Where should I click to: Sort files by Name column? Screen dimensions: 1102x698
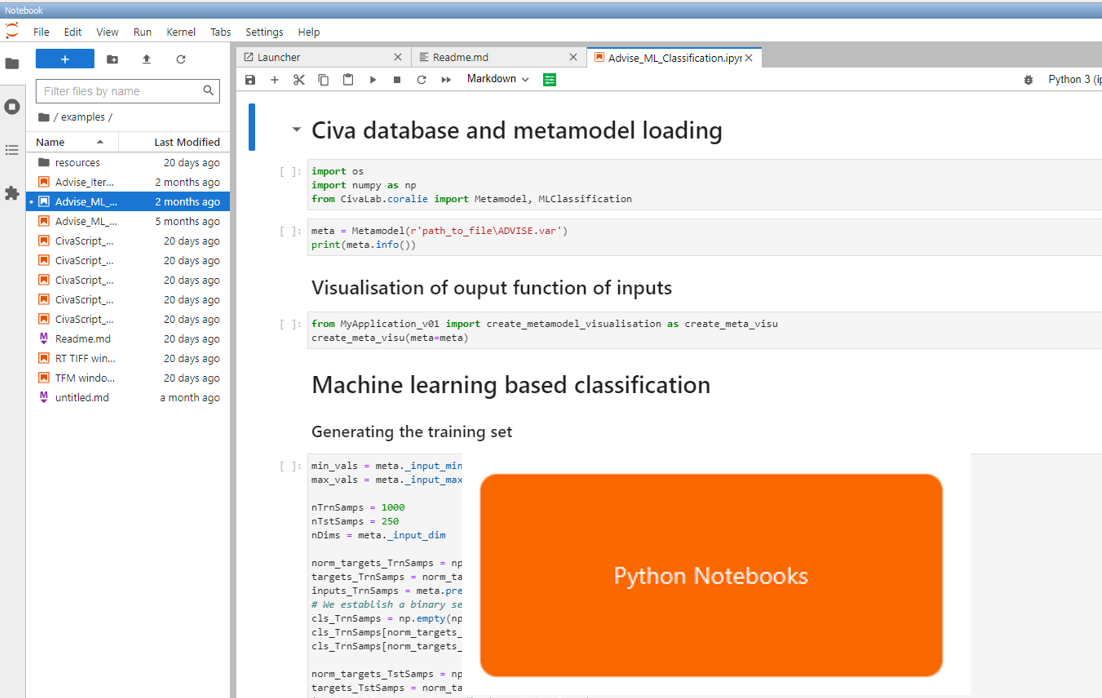[x=72, y=142]
